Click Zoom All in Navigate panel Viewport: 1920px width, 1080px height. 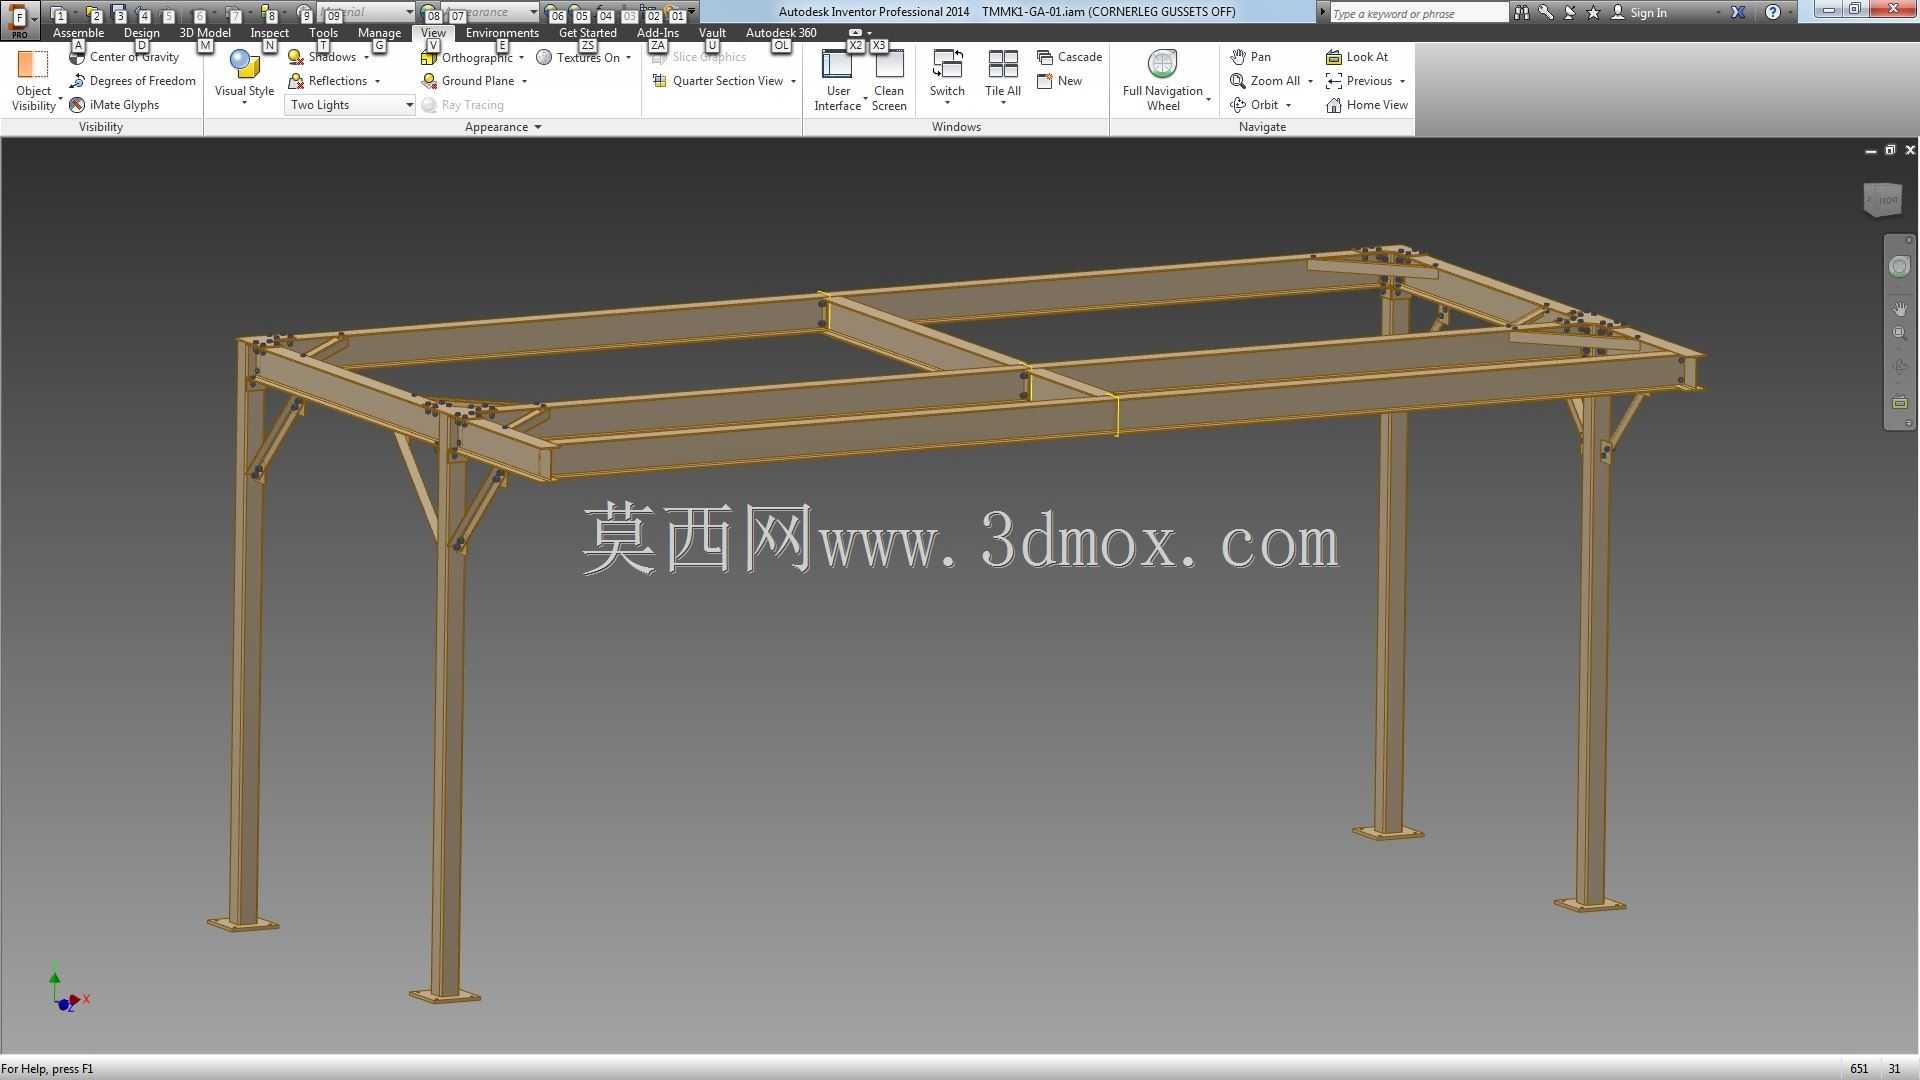pos(1265,81)
